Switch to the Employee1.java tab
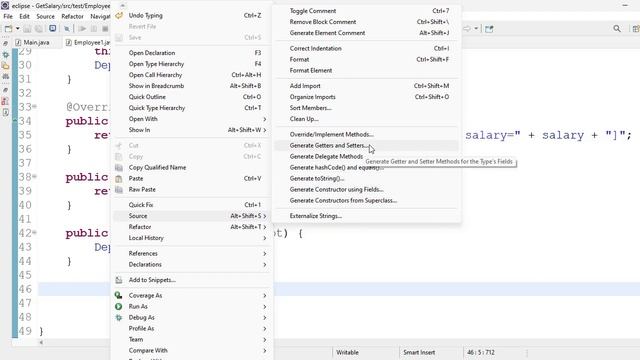The height and width of the screenshot is (360, 640). click(x=88, y=42)
